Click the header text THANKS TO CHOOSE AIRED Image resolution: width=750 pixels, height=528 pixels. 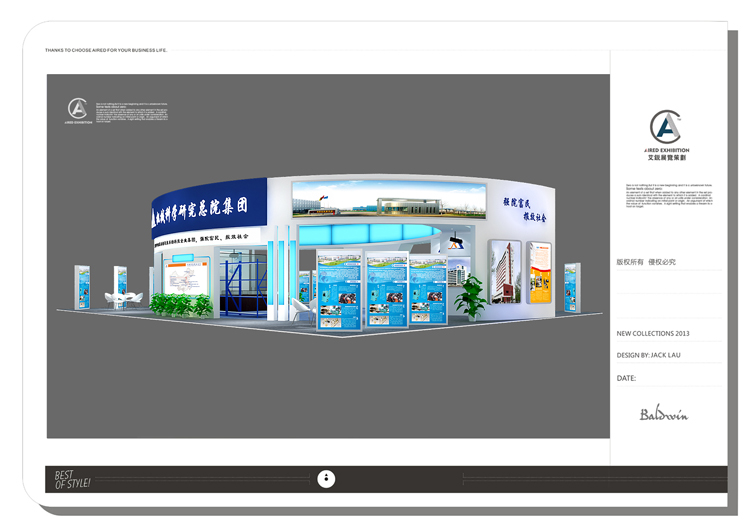[x=106, y=50]
